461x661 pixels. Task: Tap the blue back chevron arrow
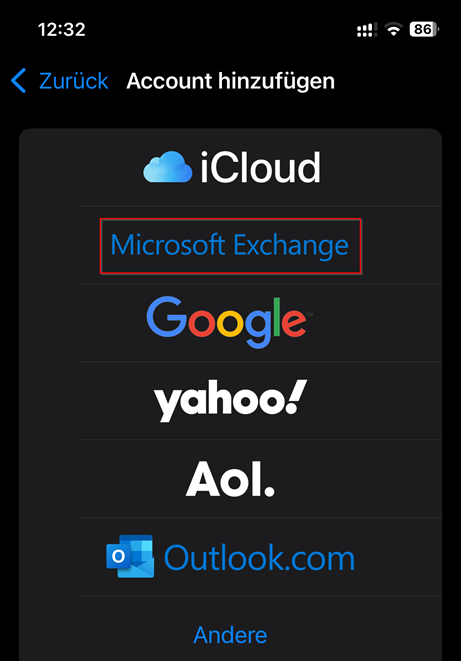pos(19,80)
